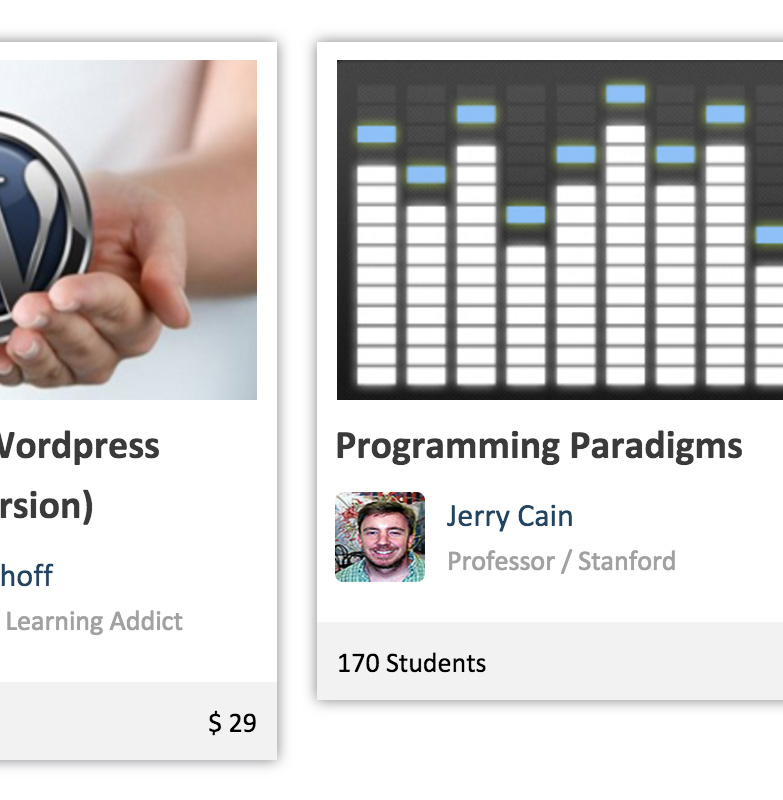Click Jerry Cain's avatar photo
The width and height of the screenshot is (783, 800).
click(380, 537)
